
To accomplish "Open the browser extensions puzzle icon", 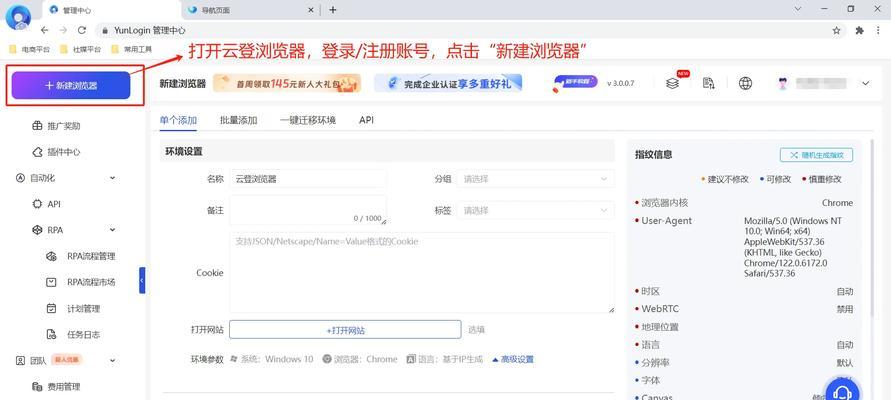I will click(x=859, y=31).
